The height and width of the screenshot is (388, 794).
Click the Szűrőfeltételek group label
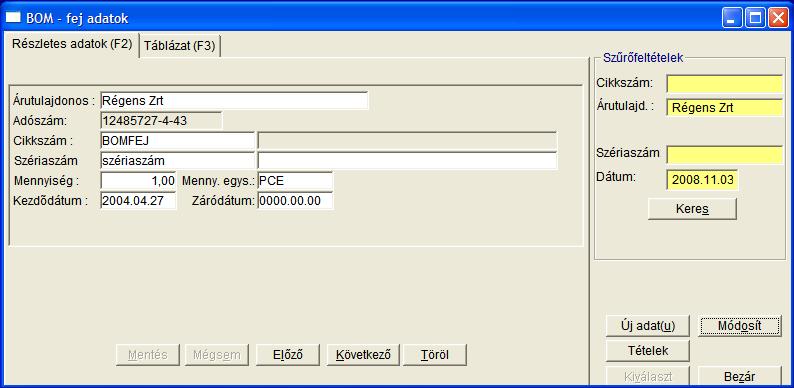coord(643,58)
